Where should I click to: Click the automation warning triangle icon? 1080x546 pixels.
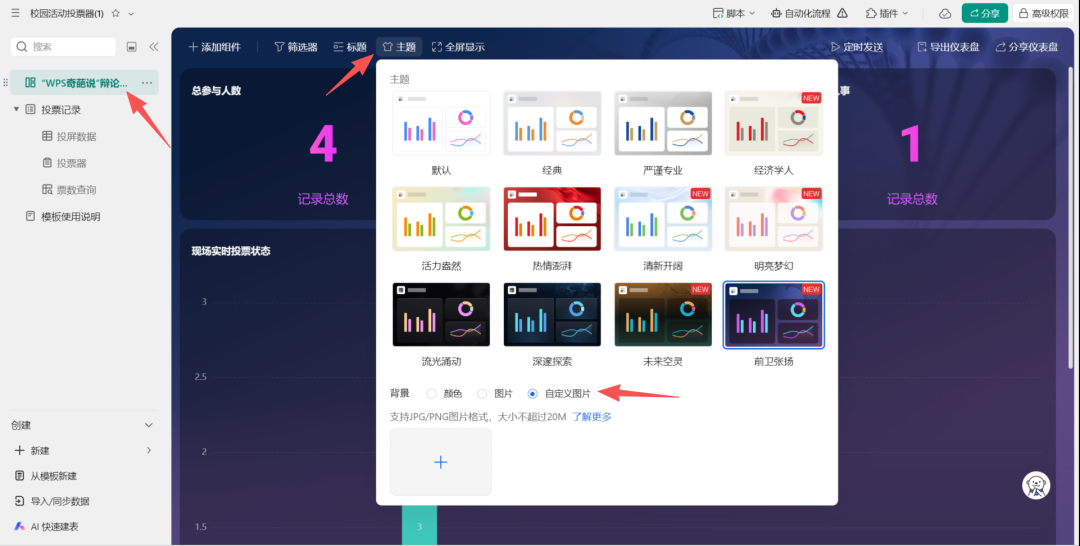tap(842, 13)
